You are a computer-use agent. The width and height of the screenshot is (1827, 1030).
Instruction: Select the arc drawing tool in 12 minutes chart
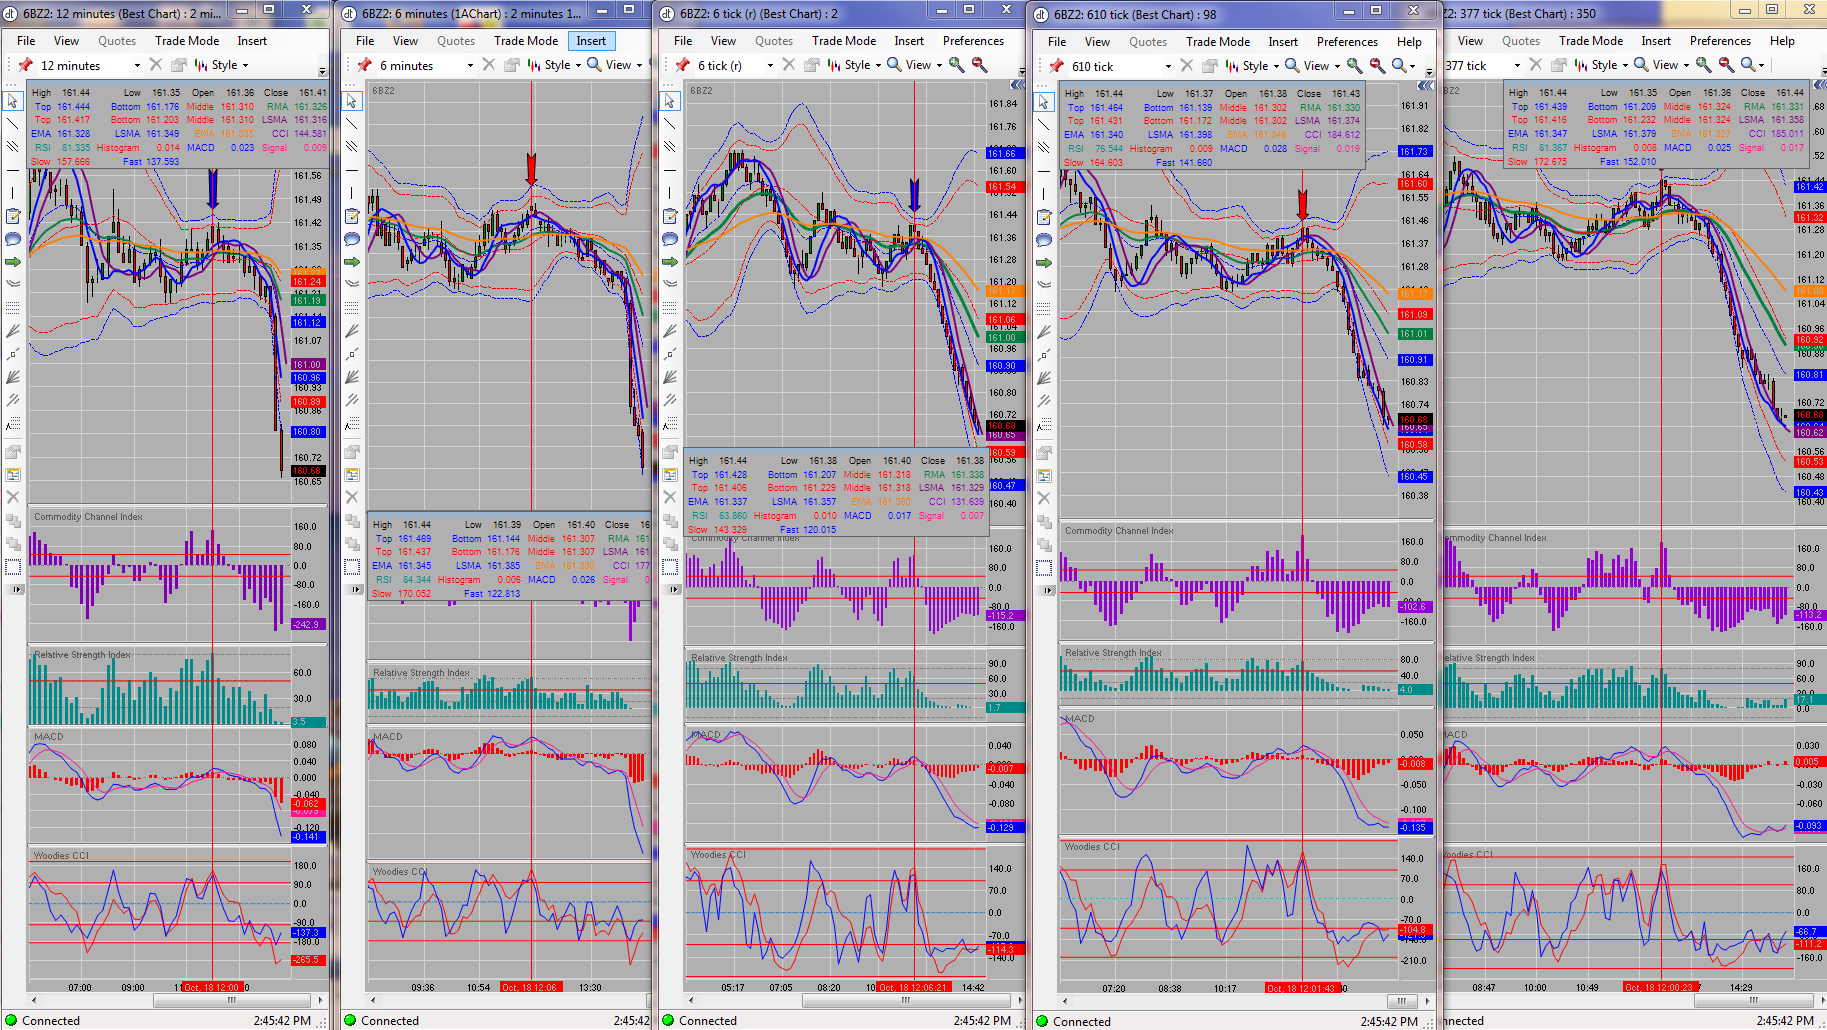coord(13,284)
